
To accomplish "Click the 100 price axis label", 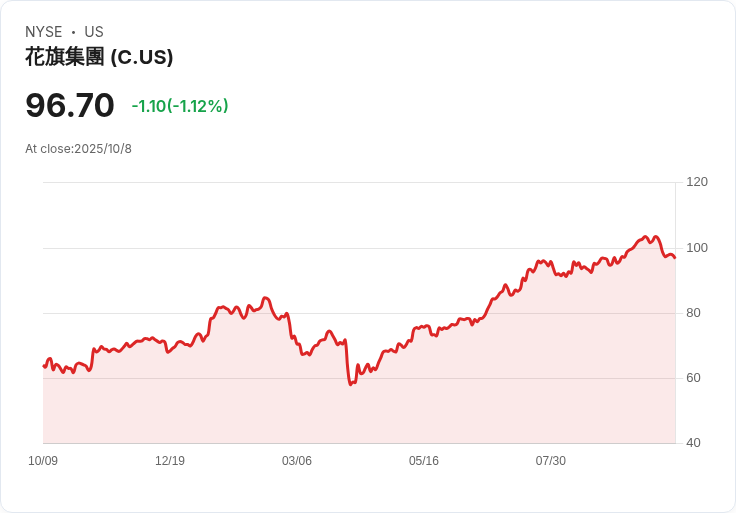I will coord(697,248).
